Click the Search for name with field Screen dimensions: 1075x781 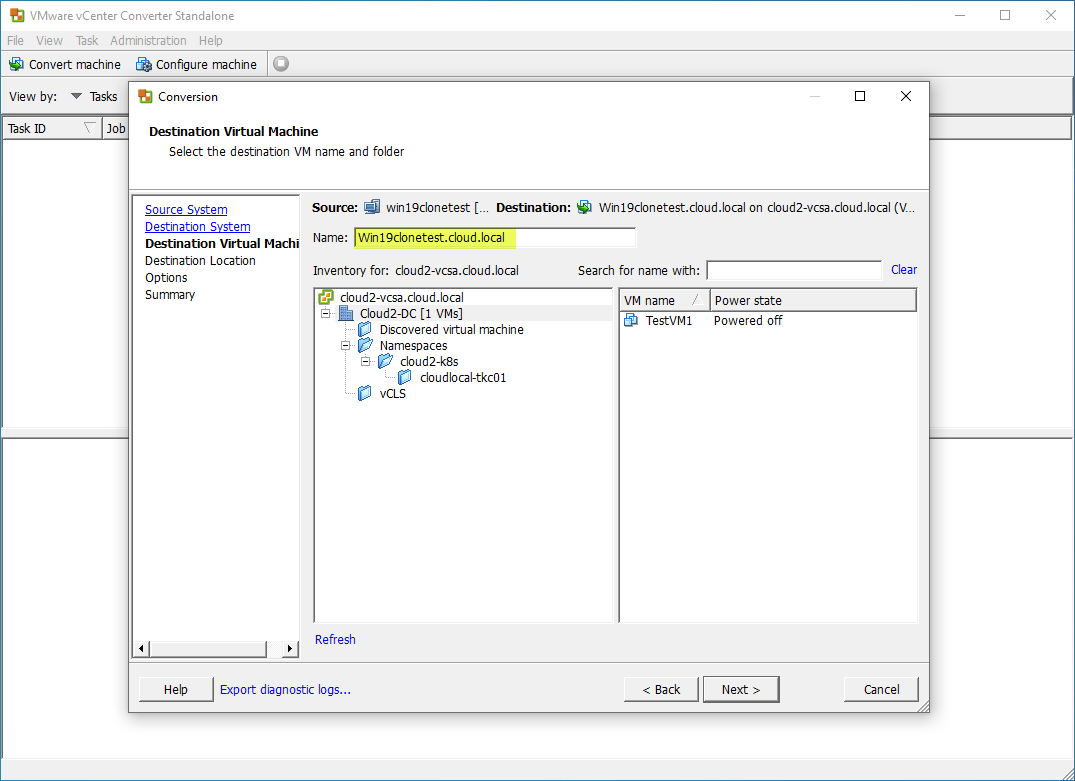(794, 270)
